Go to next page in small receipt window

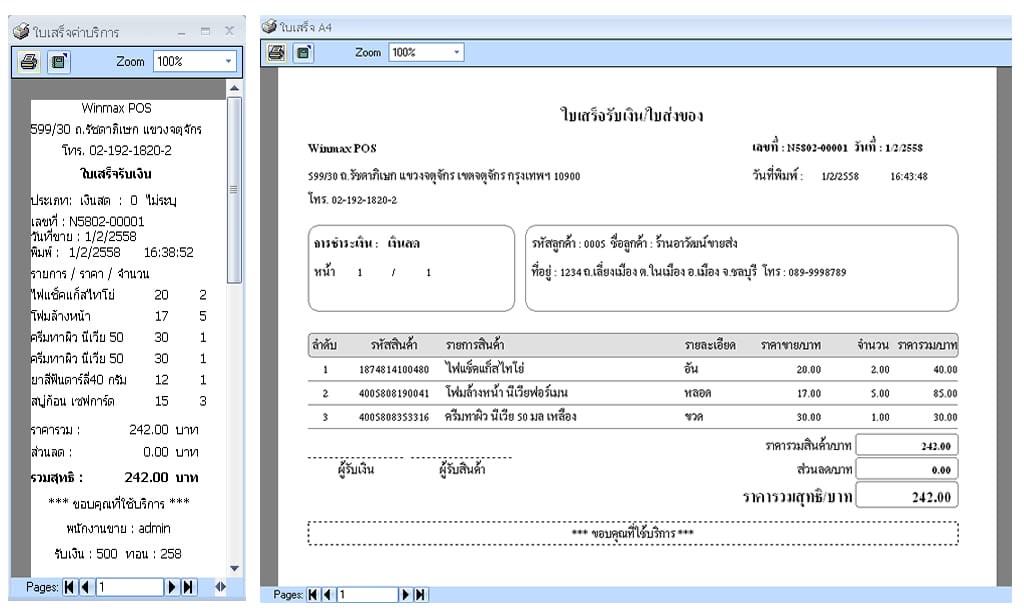(x=172, y=587)
